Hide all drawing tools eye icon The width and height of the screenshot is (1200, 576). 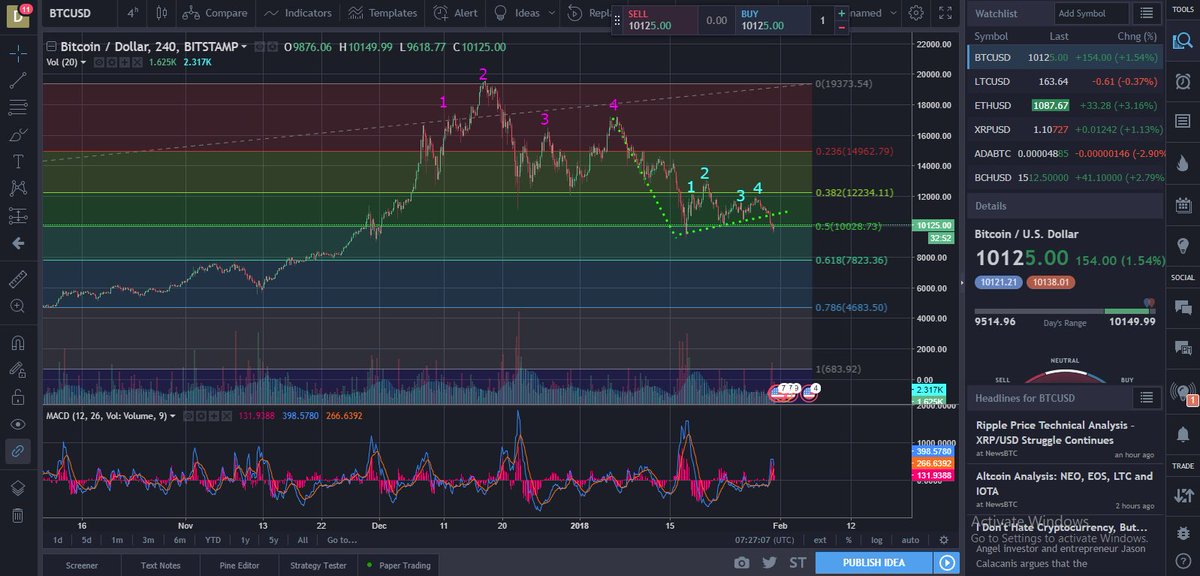click(x=17, y=424)
